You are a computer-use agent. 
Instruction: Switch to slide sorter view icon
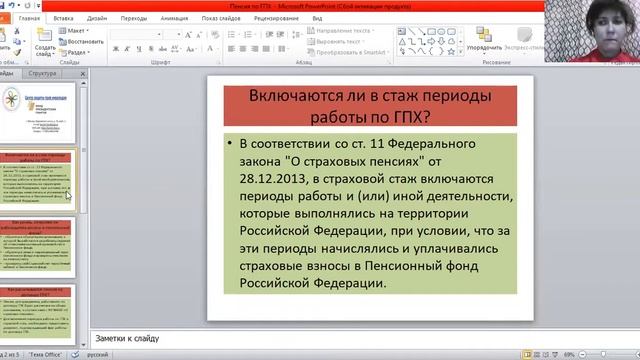pyautogui.click(x=537, y=355)
